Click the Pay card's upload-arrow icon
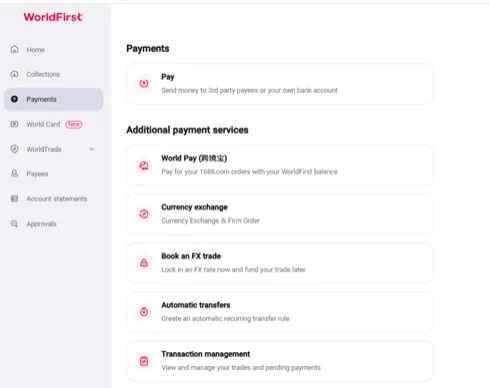This screenshot has width=490, height=388. coord(144,83)
